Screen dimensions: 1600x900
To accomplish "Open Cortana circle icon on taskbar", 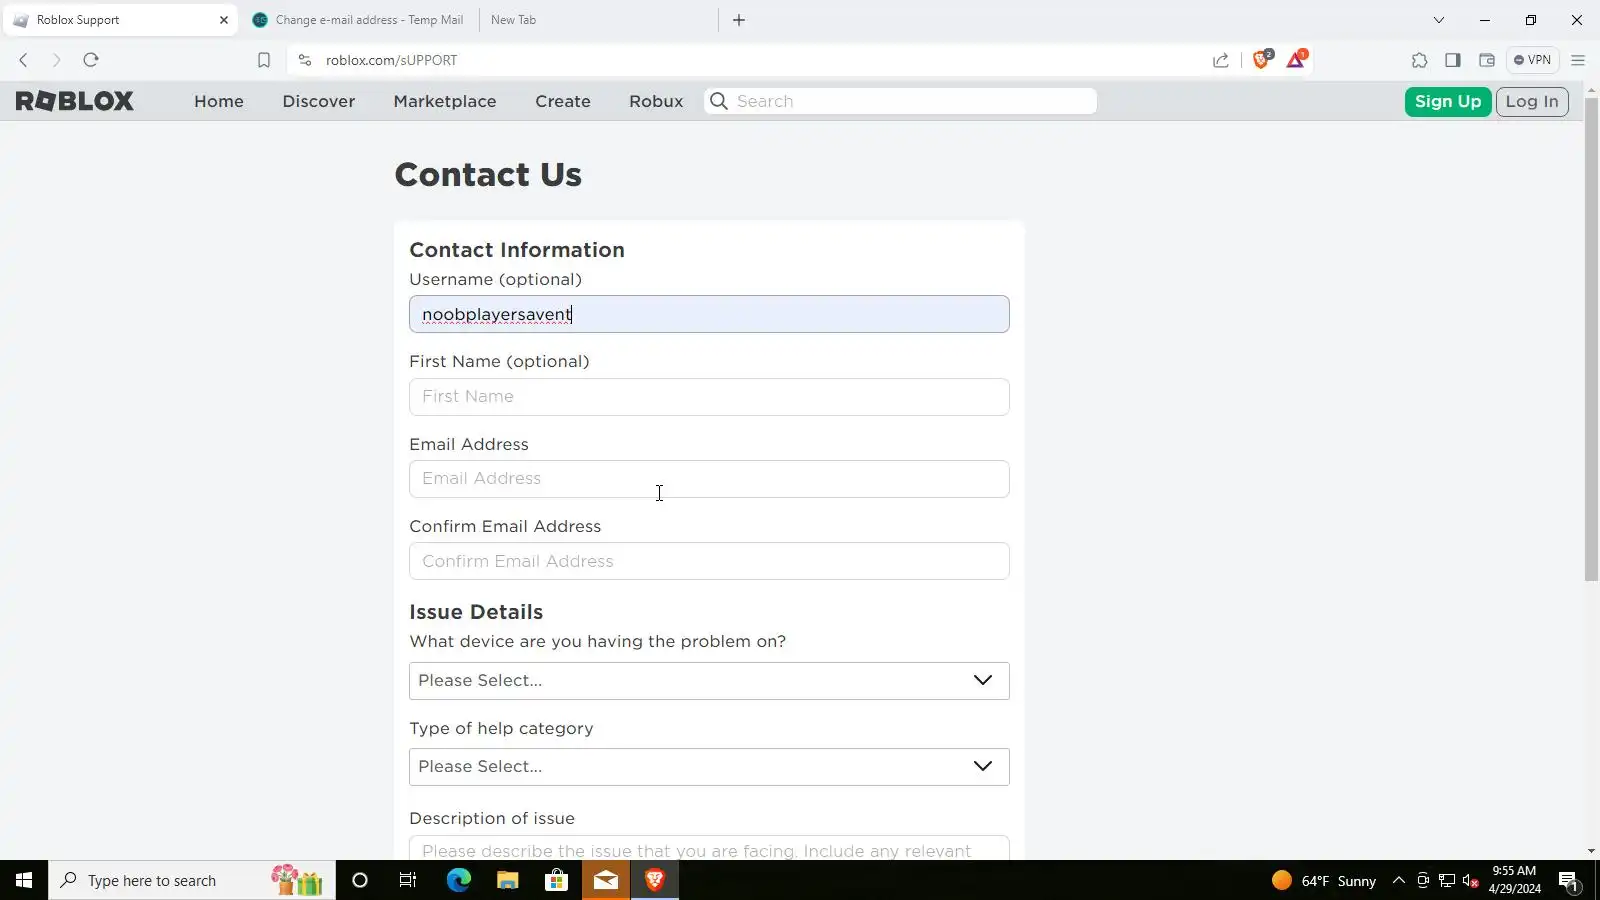I will pos(360,880).
